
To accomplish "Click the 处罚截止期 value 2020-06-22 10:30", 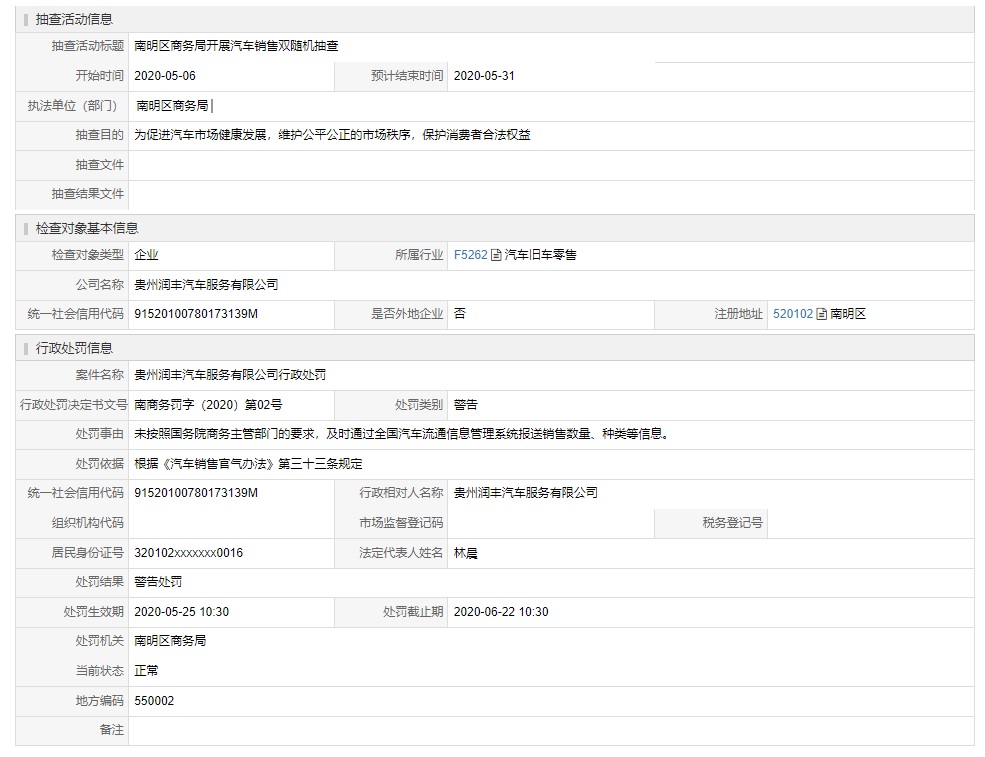I will point(500,612).
